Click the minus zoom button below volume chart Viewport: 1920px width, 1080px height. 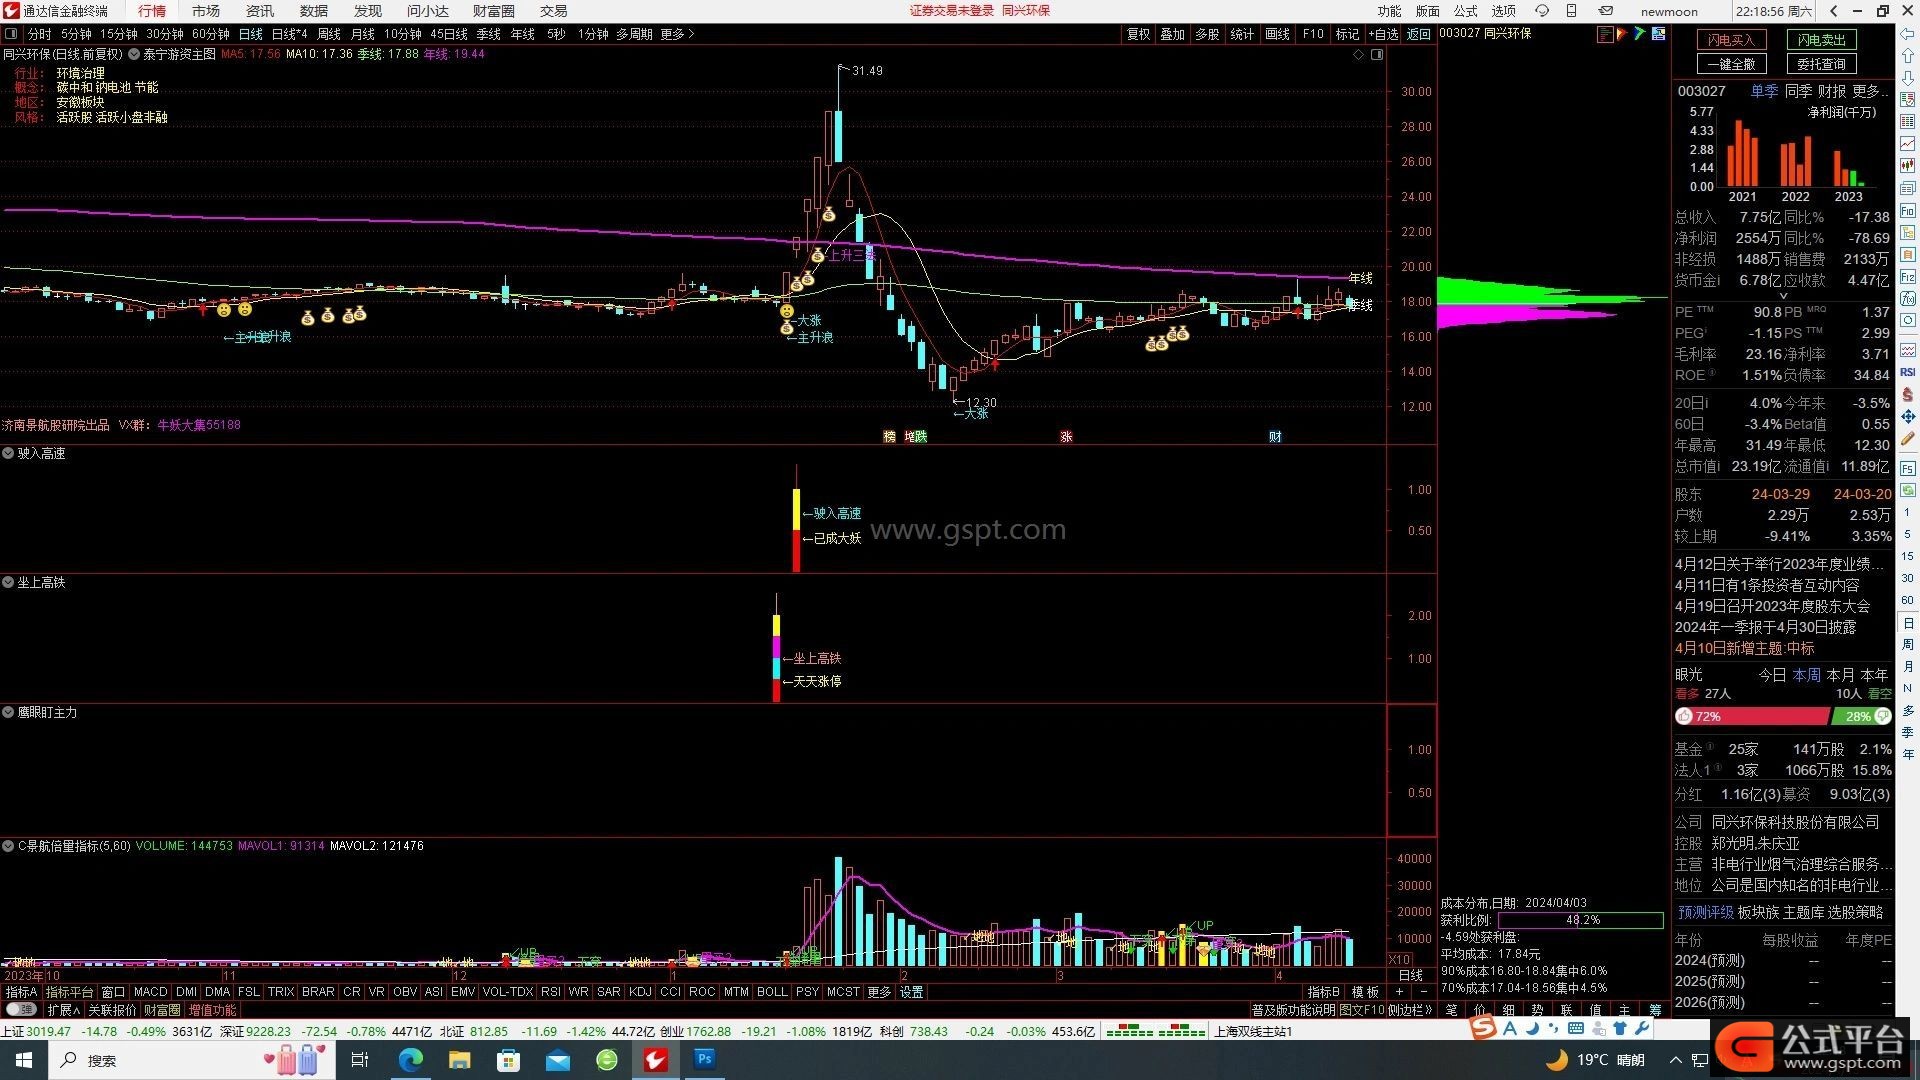pyautogui.click(x=1423, y=992)
